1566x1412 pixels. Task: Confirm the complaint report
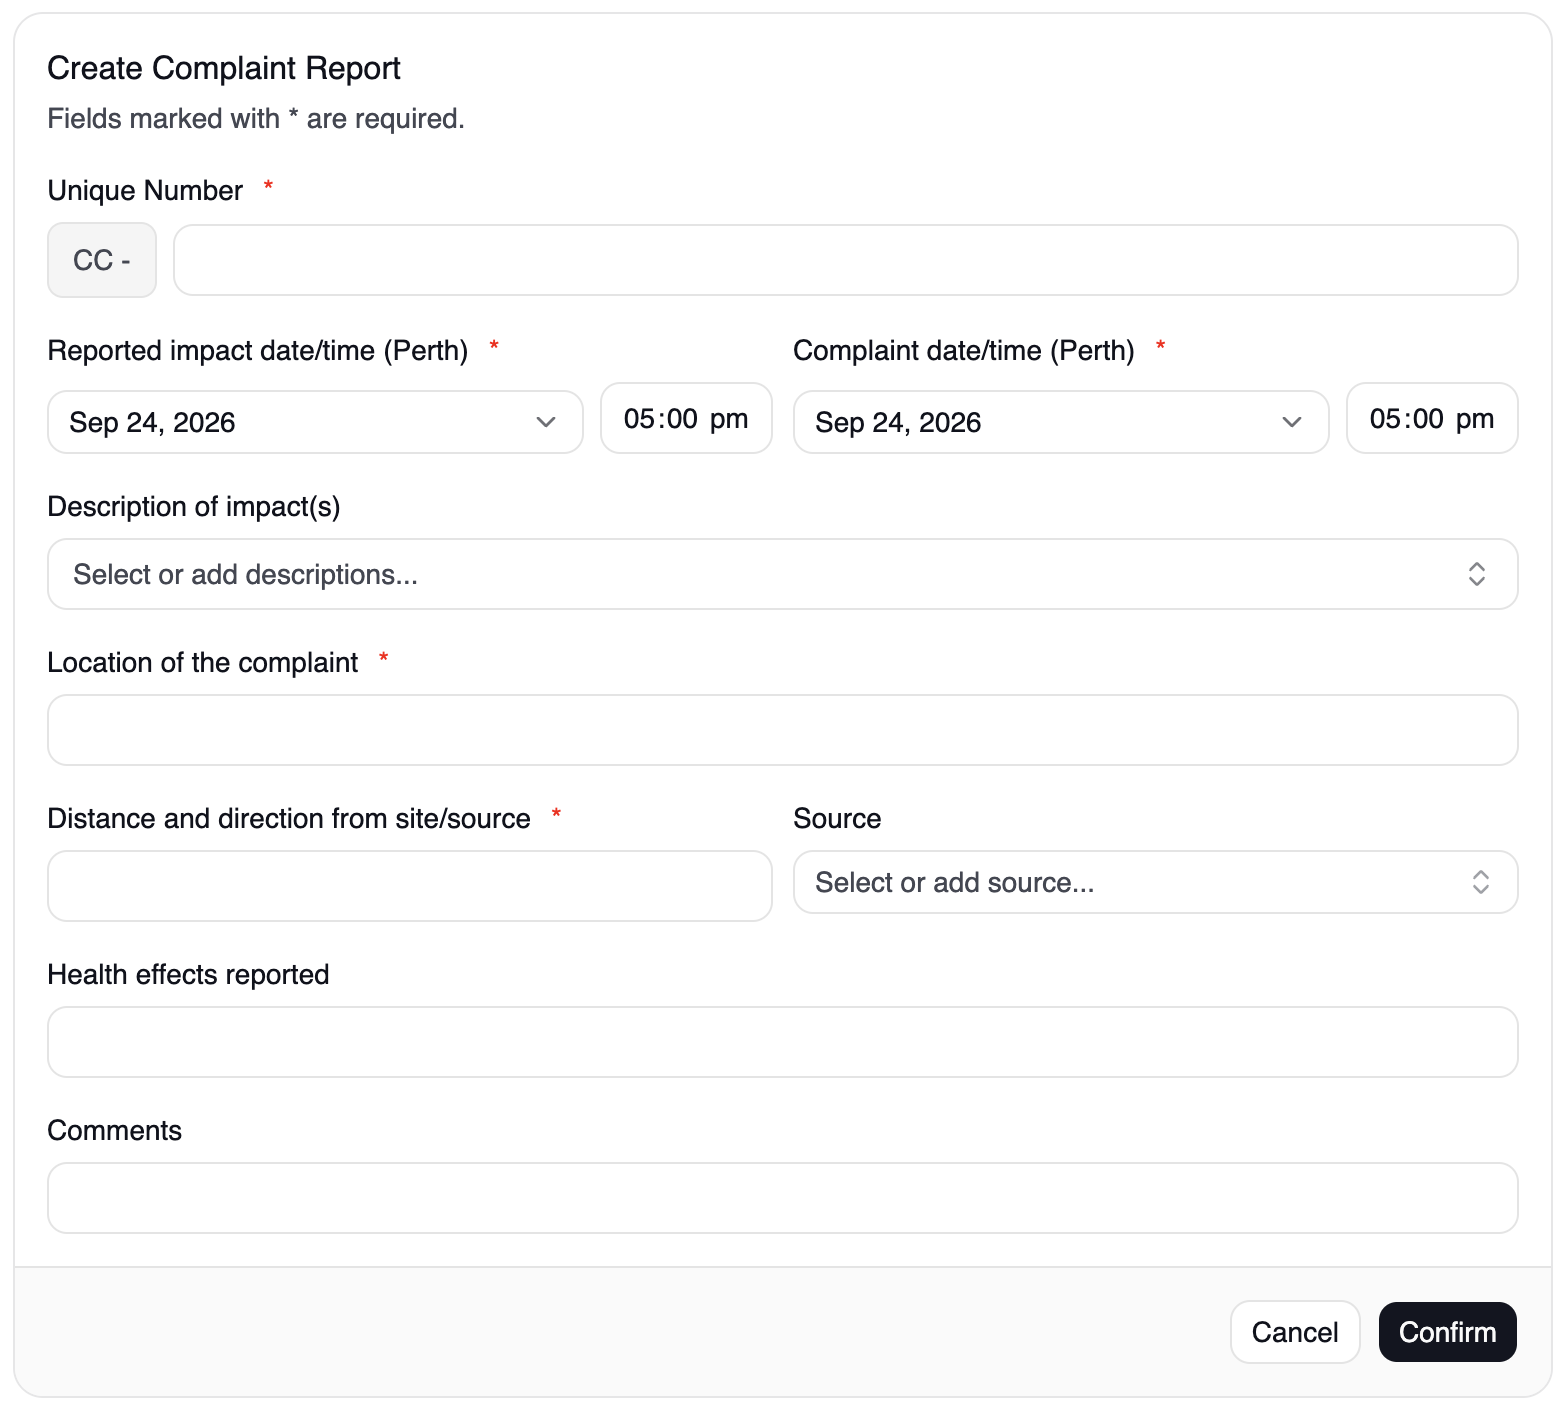click(1448, 1332)
